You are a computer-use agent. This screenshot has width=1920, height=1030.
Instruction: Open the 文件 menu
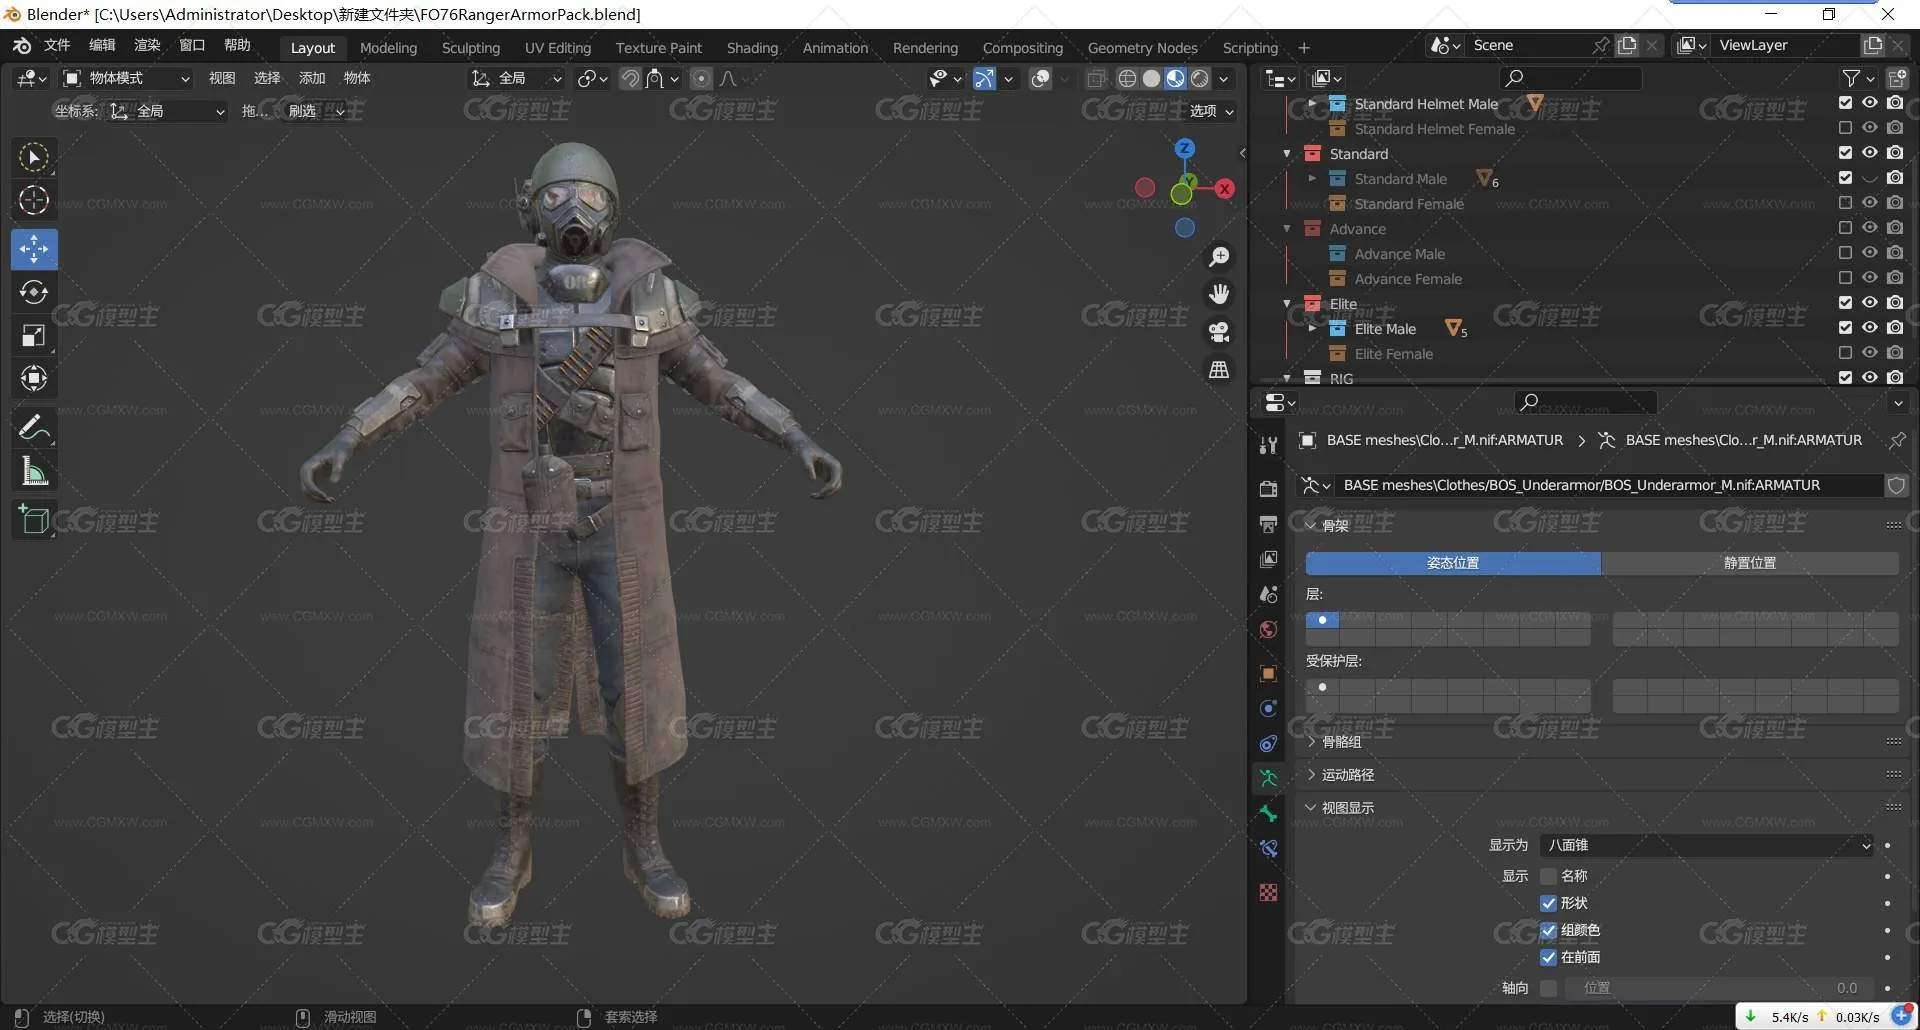[57, 45]
